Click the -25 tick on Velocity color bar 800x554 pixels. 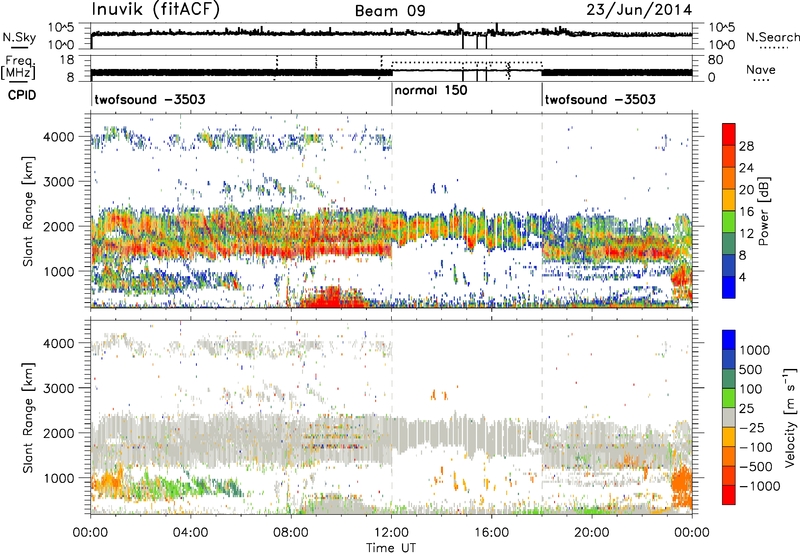click(x=753, y=427)
